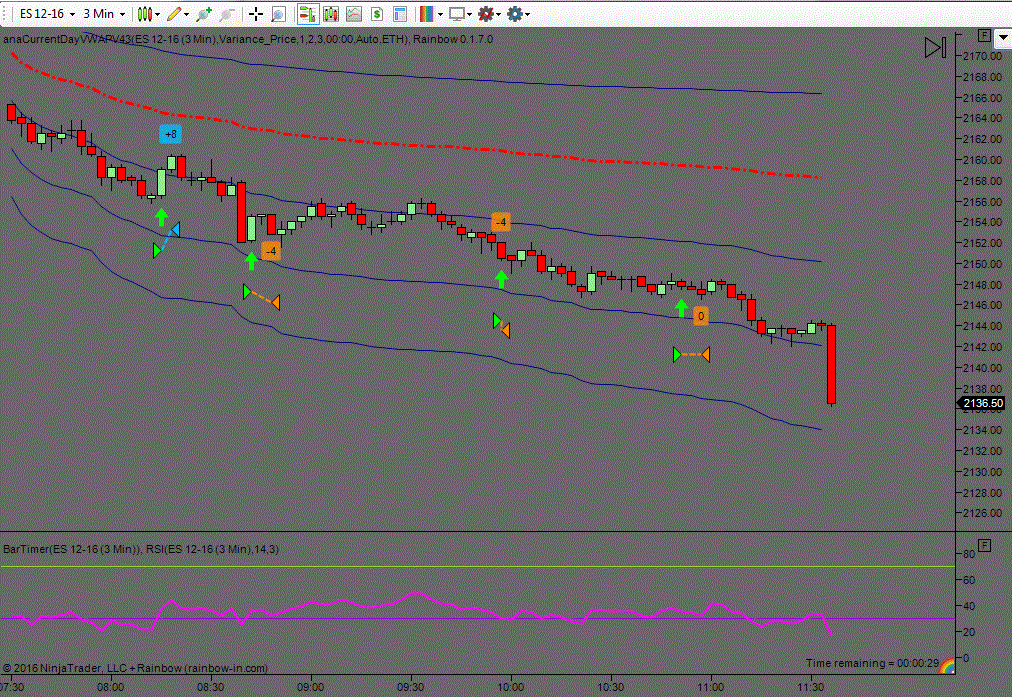Click the zoom in magnifier icon
The image size is (1012, 697).
click(x=204, y=14)
